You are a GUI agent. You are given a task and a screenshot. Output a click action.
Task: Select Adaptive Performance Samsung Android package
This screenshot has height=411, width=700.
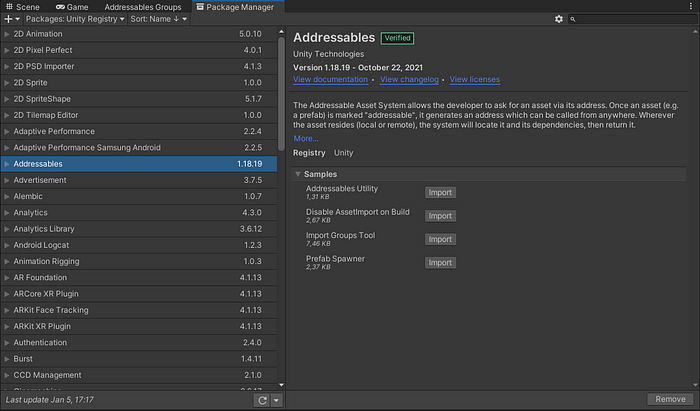coord(139,148)
